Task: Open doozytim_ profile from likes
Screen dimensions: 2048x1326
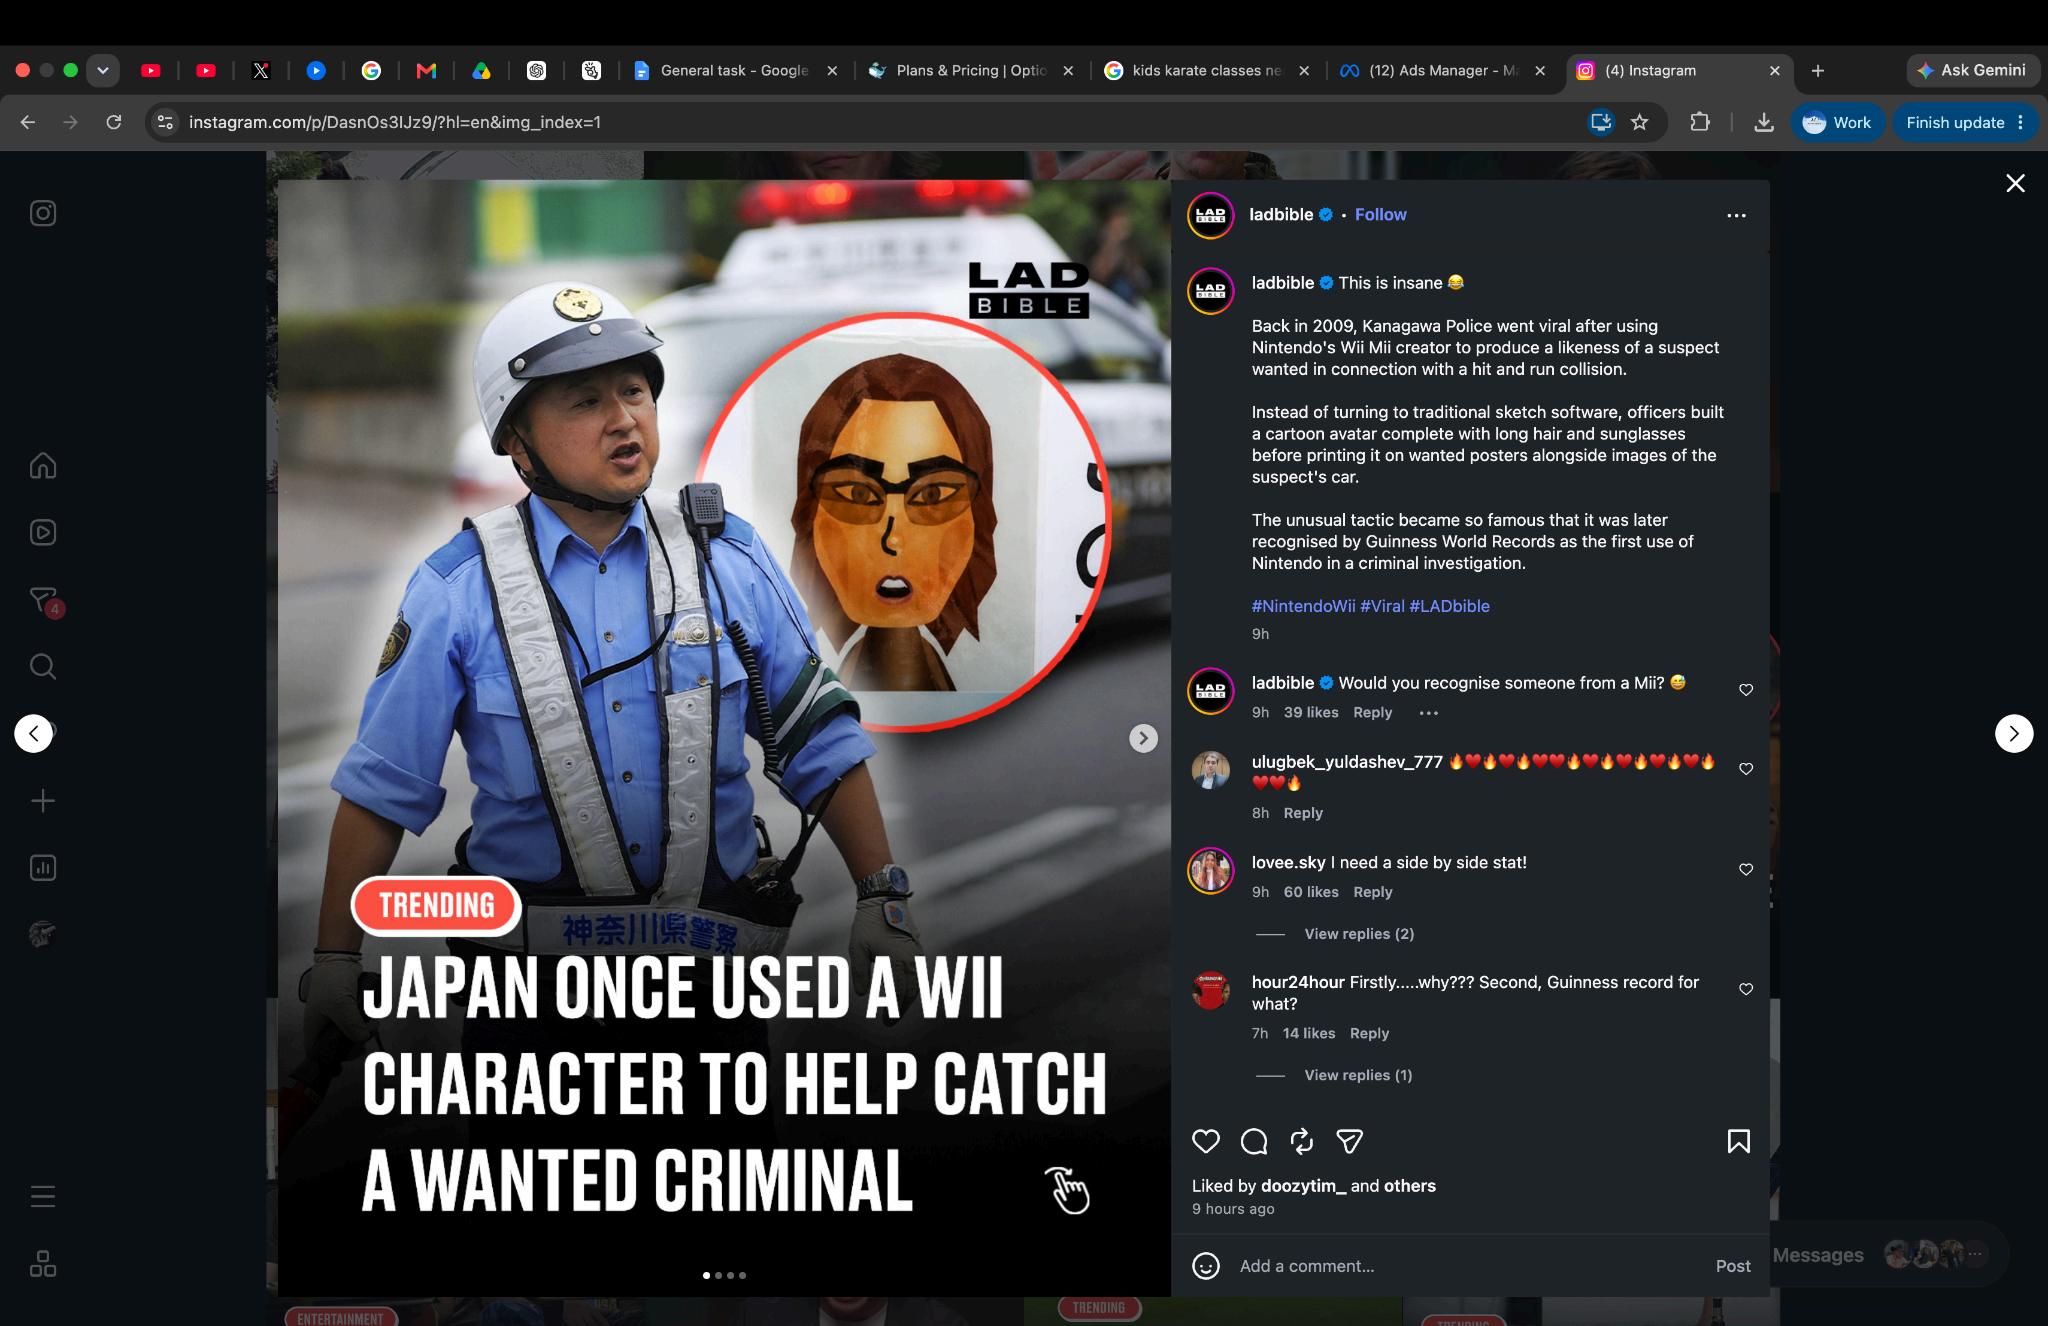Action: click(x=1304, y=1186)
